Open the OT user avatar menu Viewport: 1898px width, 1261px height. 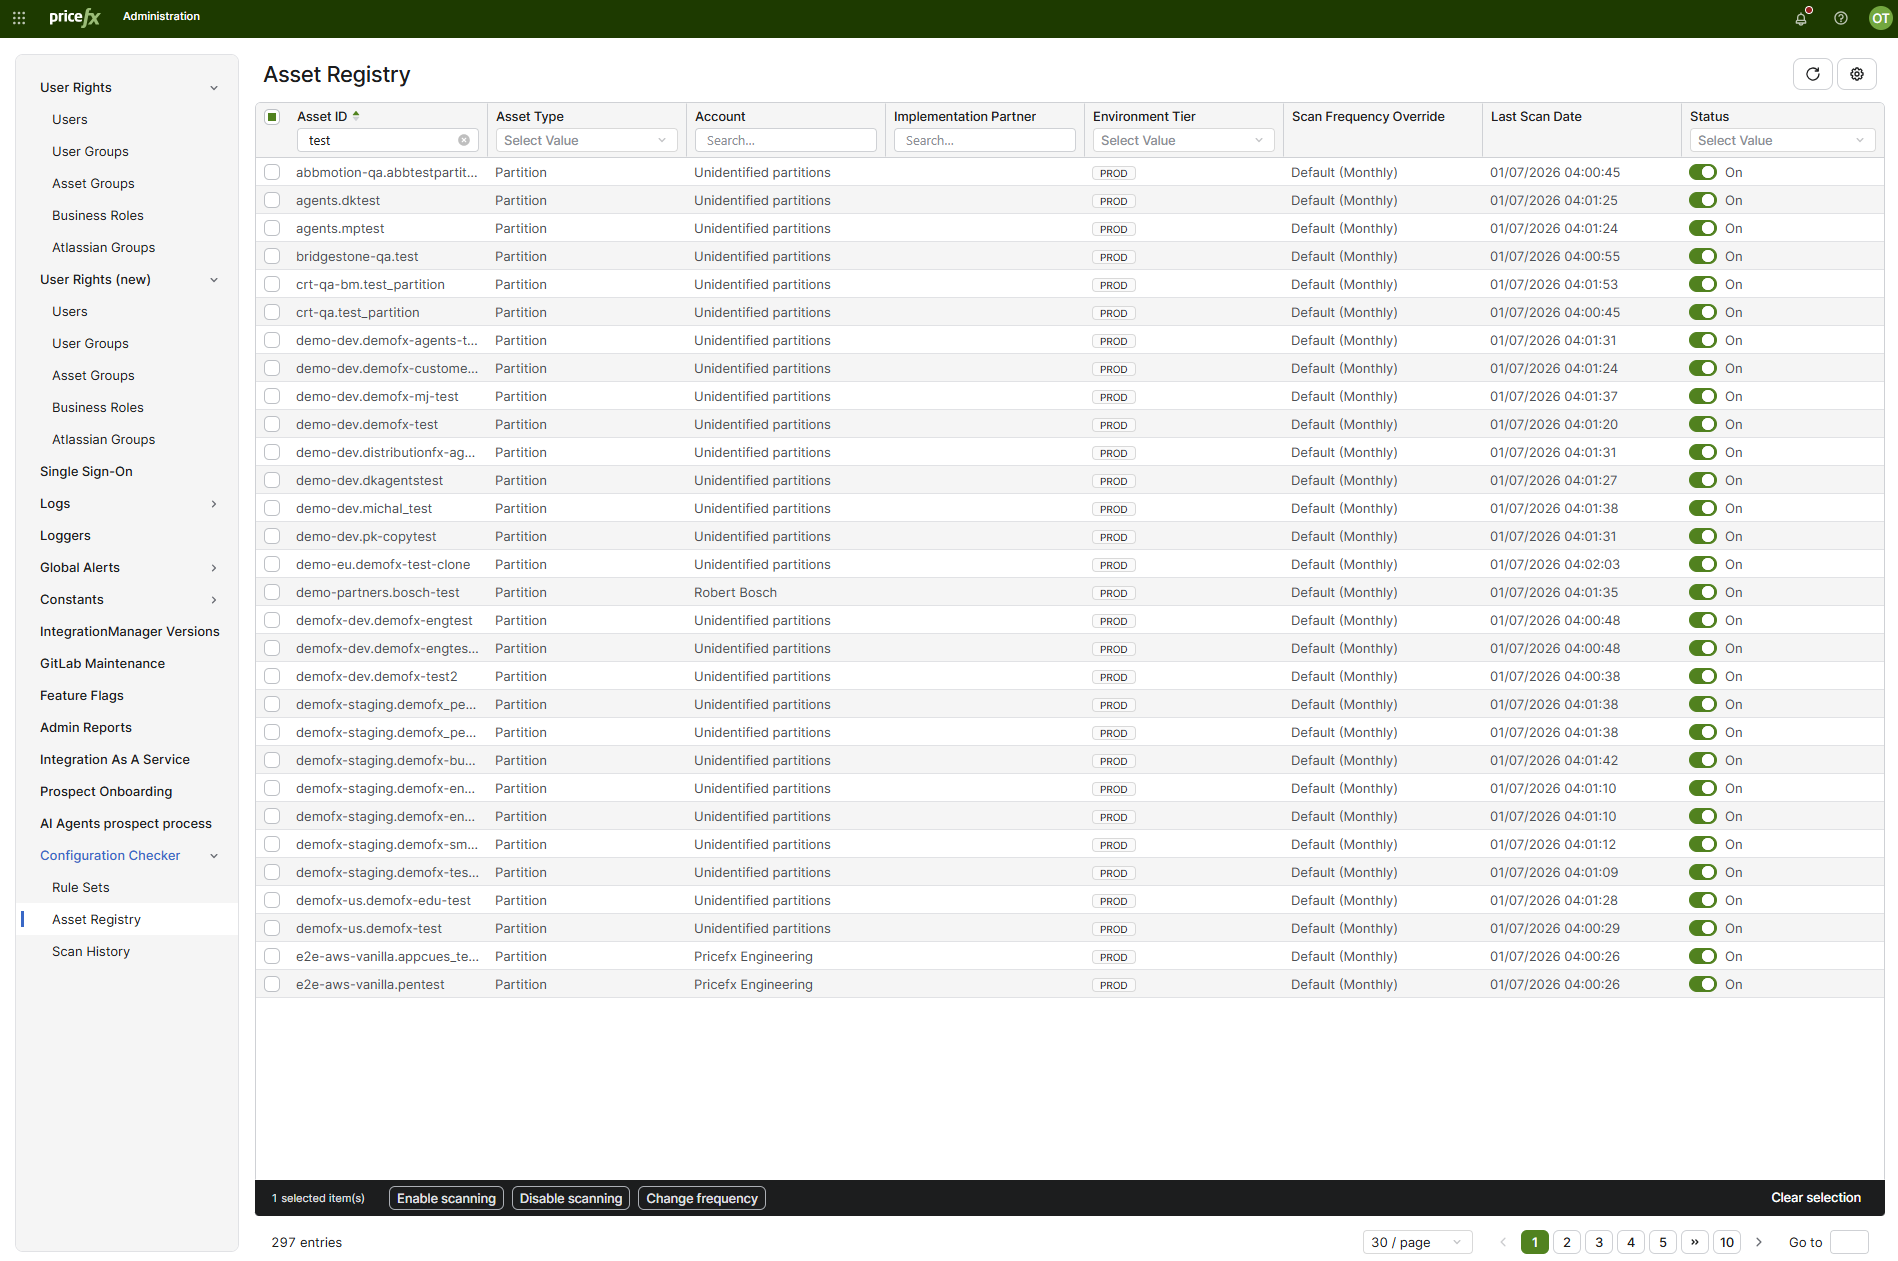pos(1880,17)
